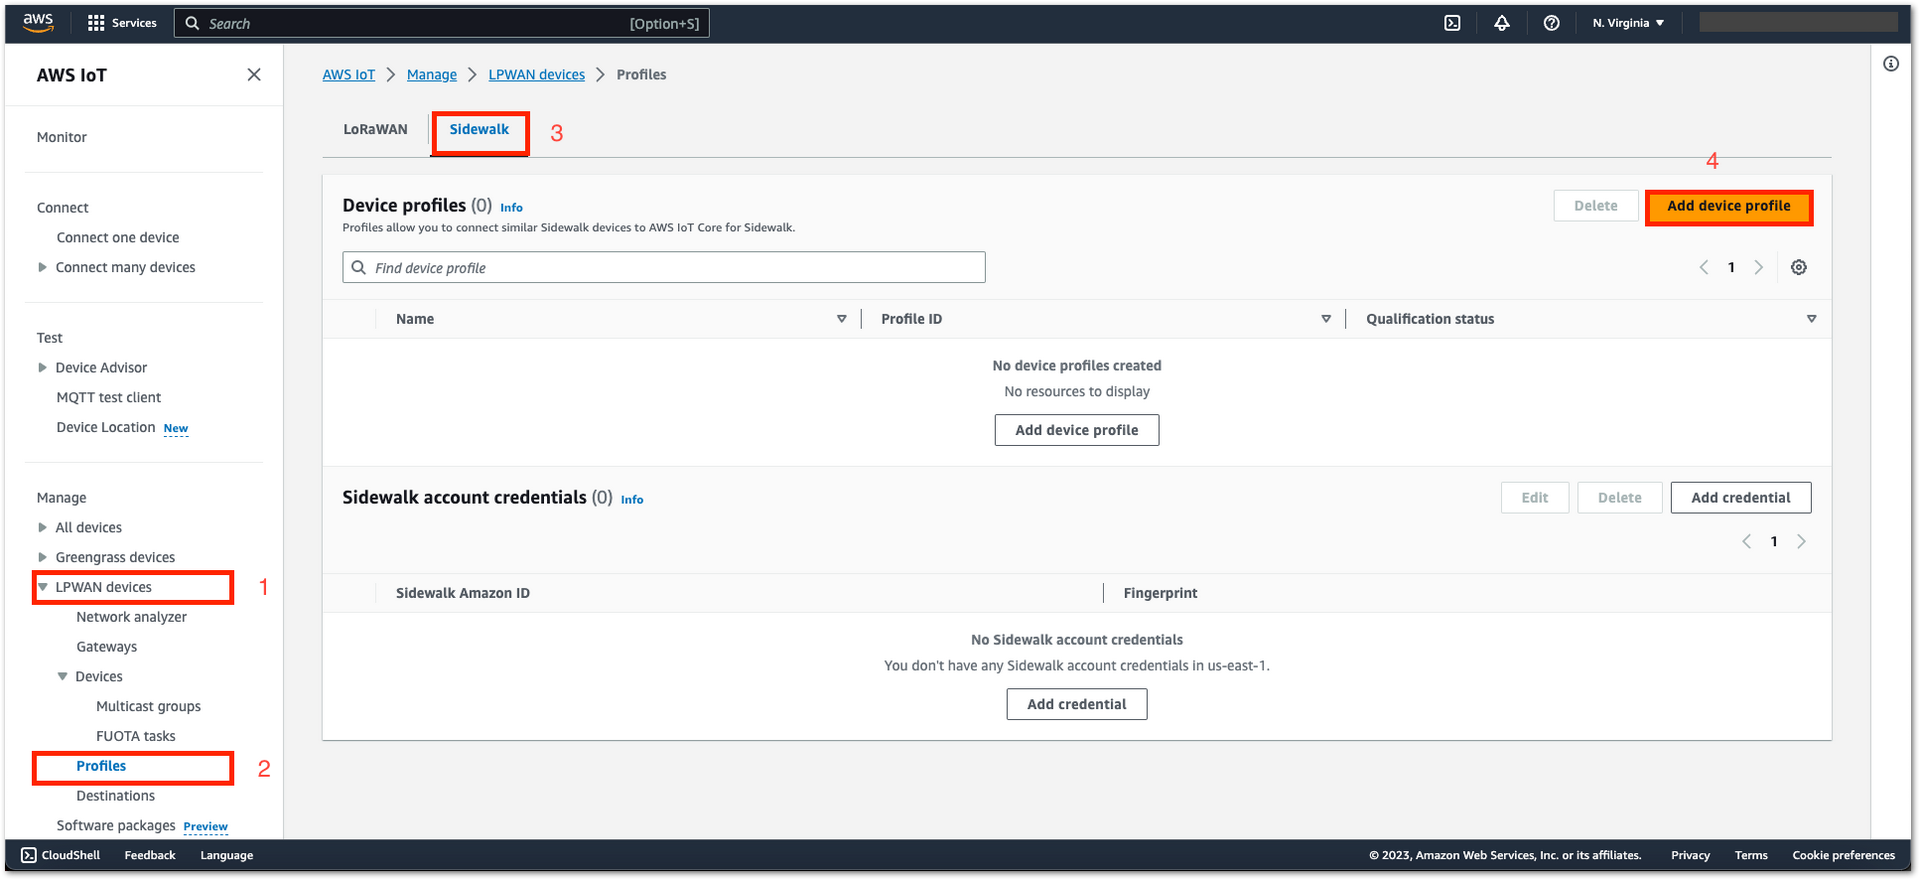Expand Device Advisor section
1920x880 pixels.
pos(42,367)
